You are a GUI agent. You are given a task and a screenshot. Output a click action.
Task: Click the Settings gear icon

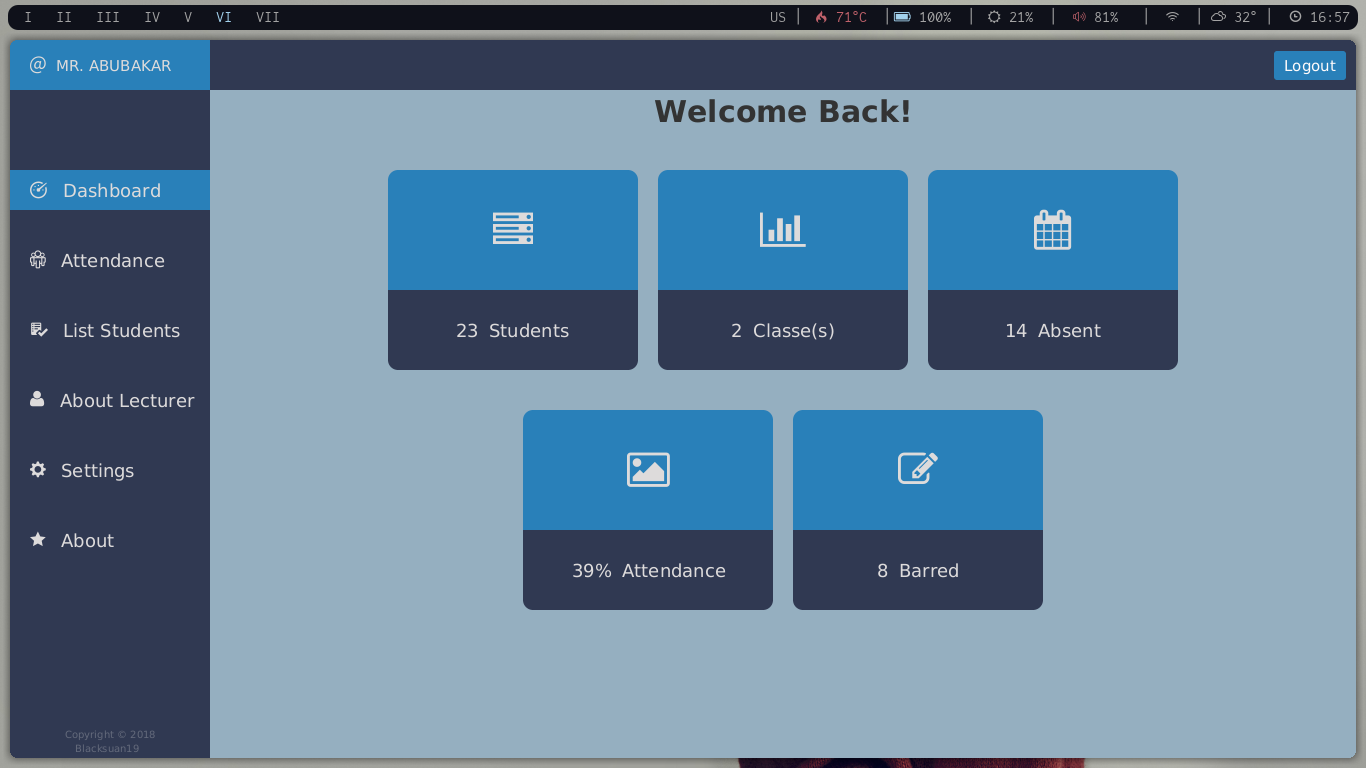(x=36, y=470)
